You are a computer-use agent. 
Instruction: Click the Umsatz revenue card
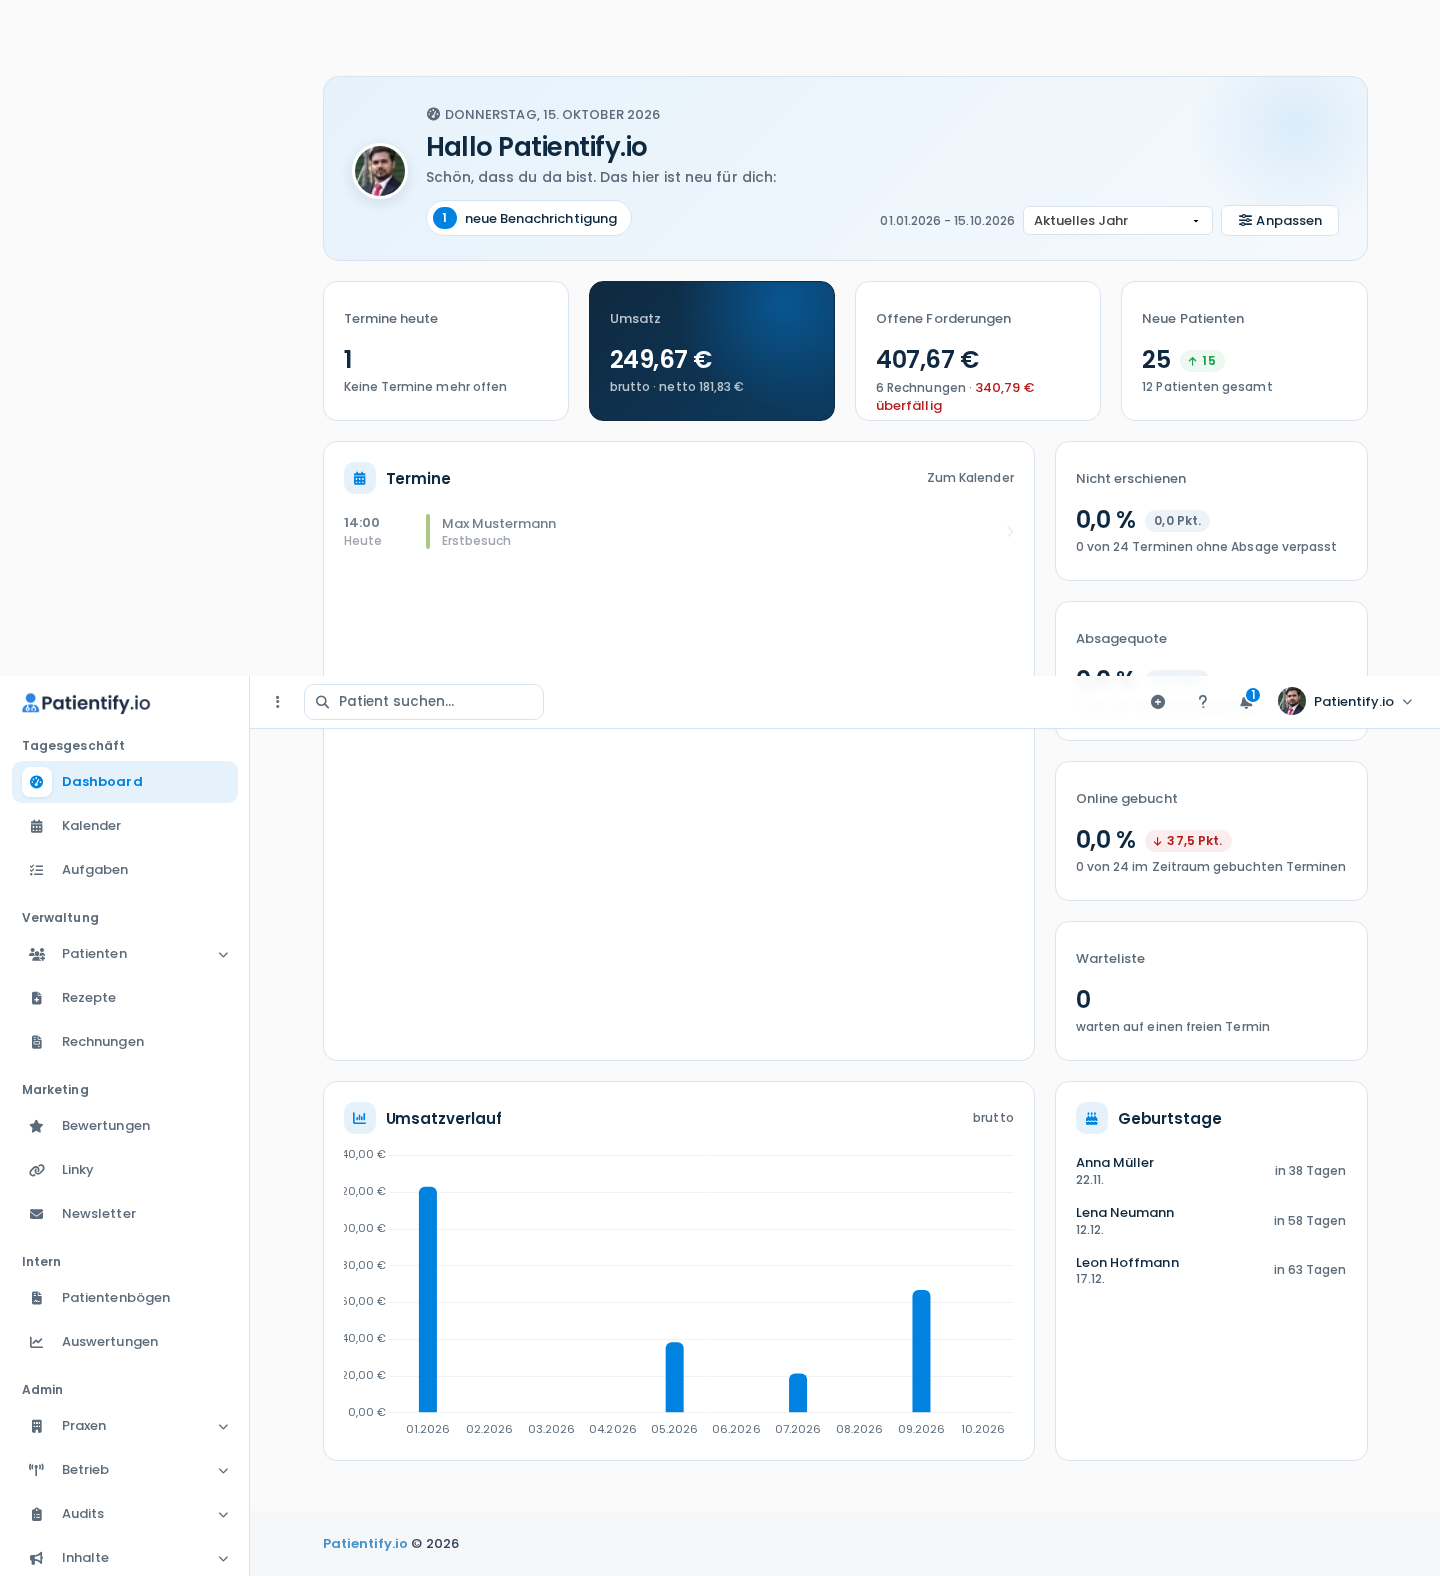point(712,351)
